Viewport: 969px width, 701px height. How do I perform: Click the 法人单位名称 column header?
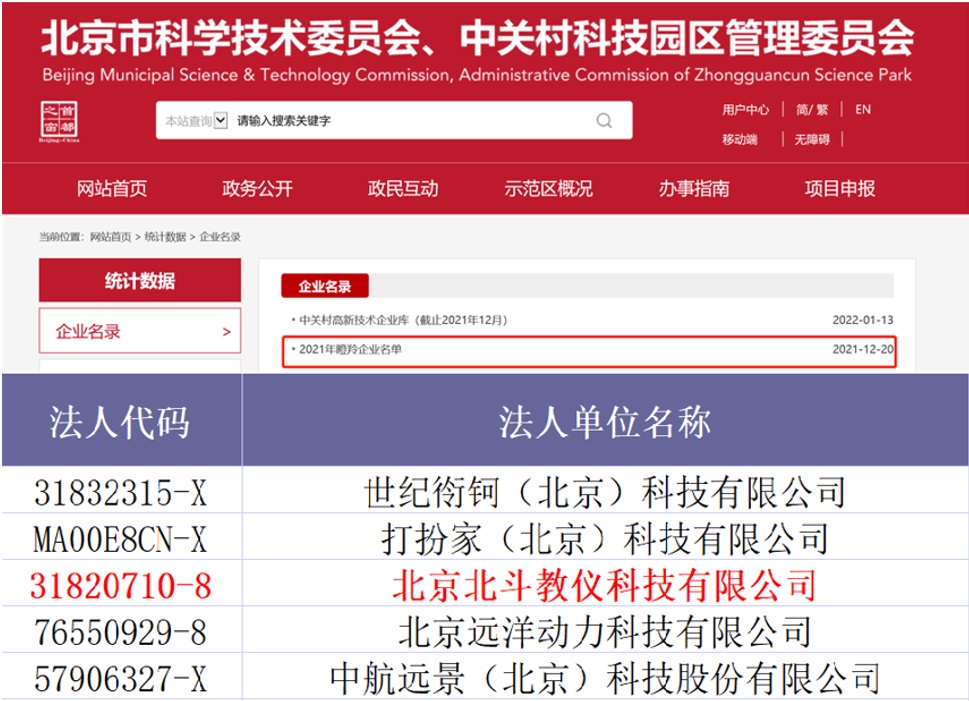pyautogui.click(x=606, y=422)
